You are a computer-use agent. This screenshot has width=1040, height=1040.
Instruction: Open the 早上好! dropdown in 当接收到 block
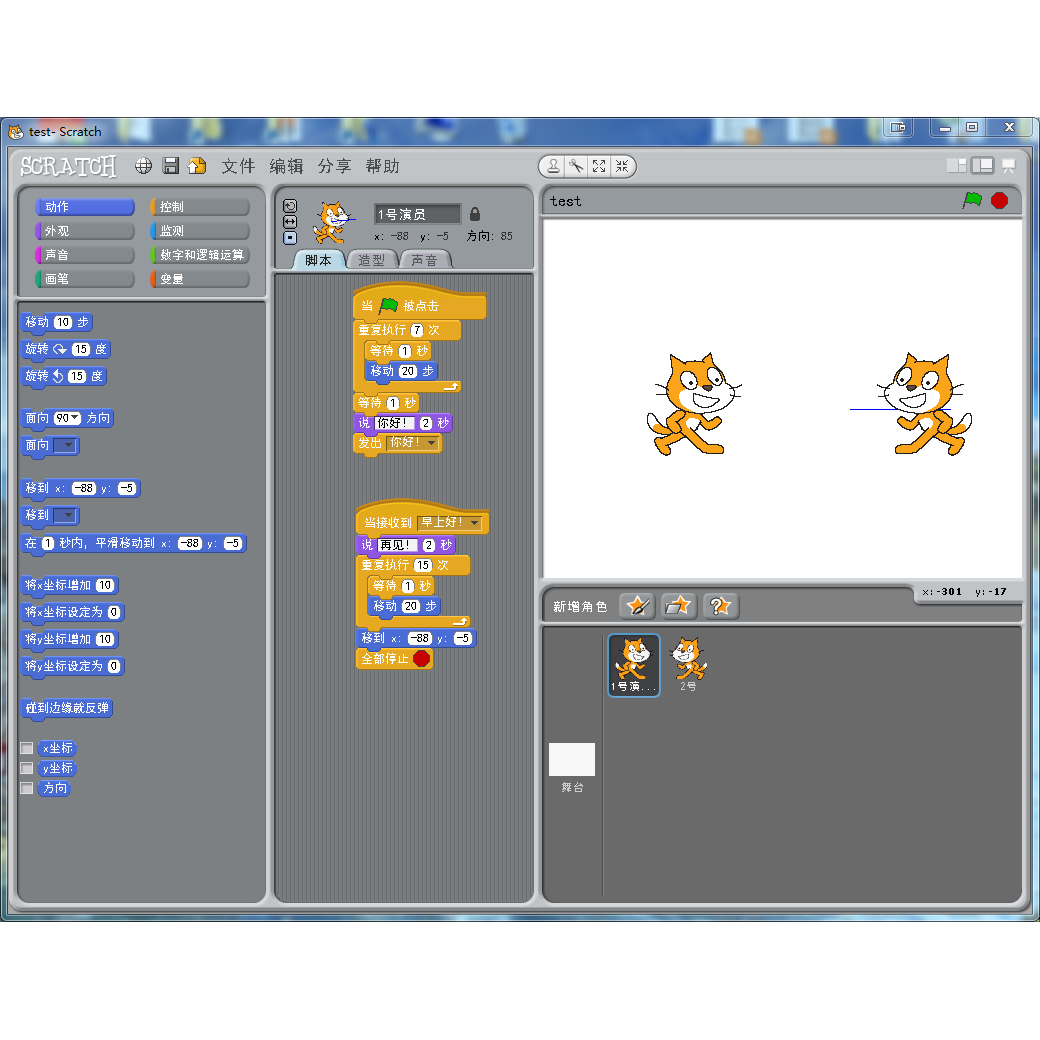click(x=473, y=523)
